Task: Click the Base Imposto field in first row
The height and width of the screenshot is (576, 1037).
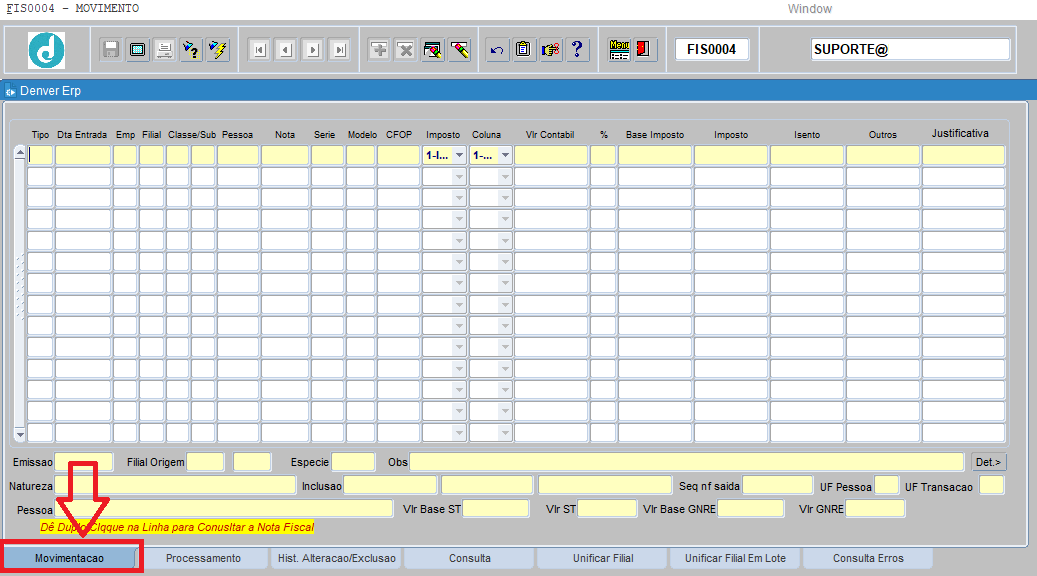Action: click(655, 155)
